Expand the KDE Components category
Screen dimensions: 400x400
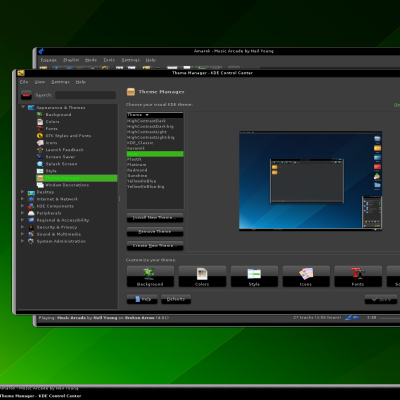pos(23,206)
